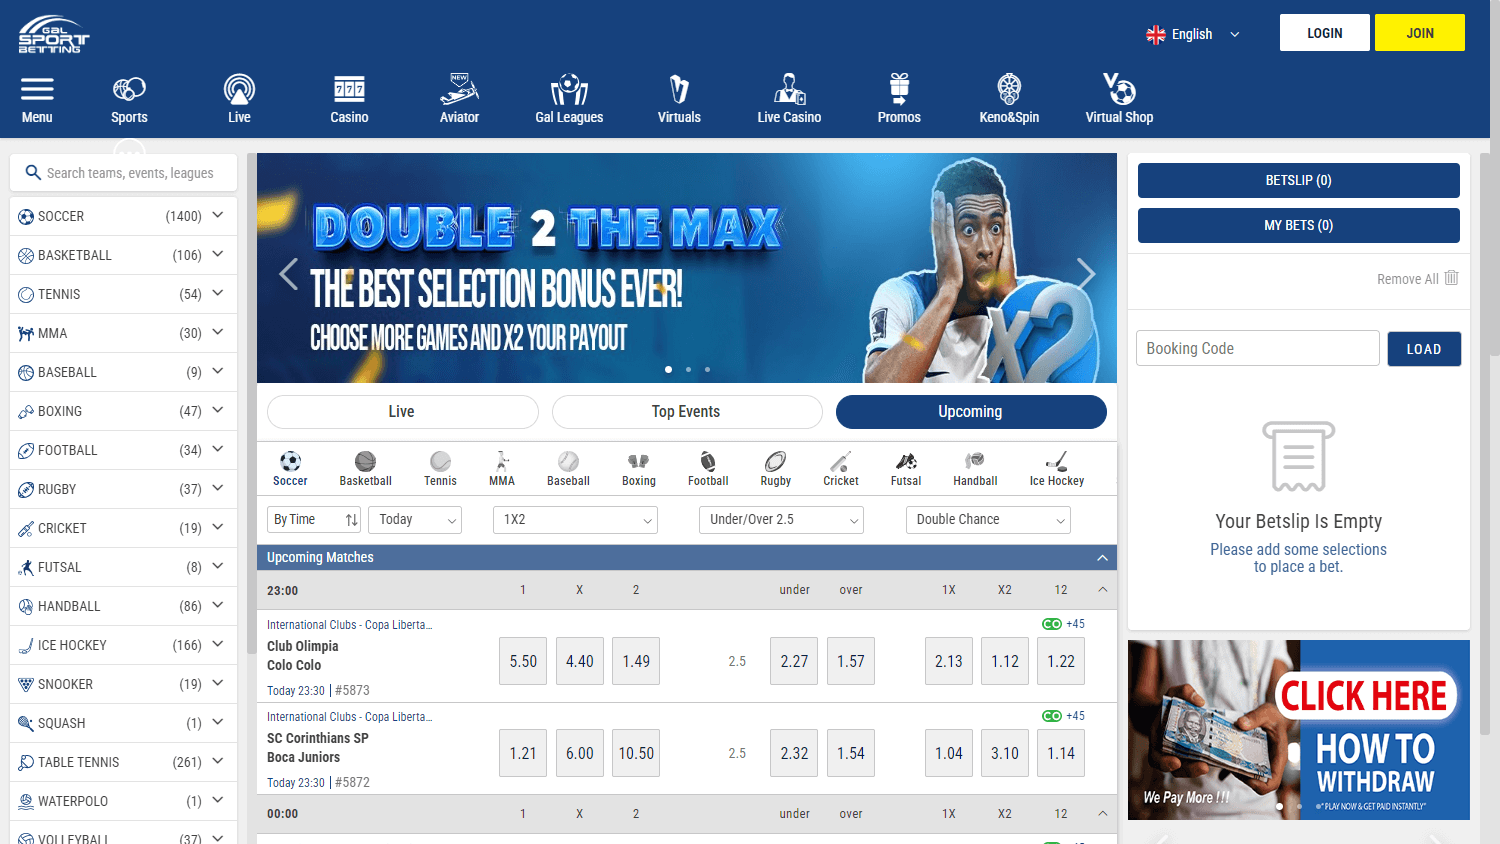
Task: Open the MY BETS (0) tab
Action: click(1298, 225)
